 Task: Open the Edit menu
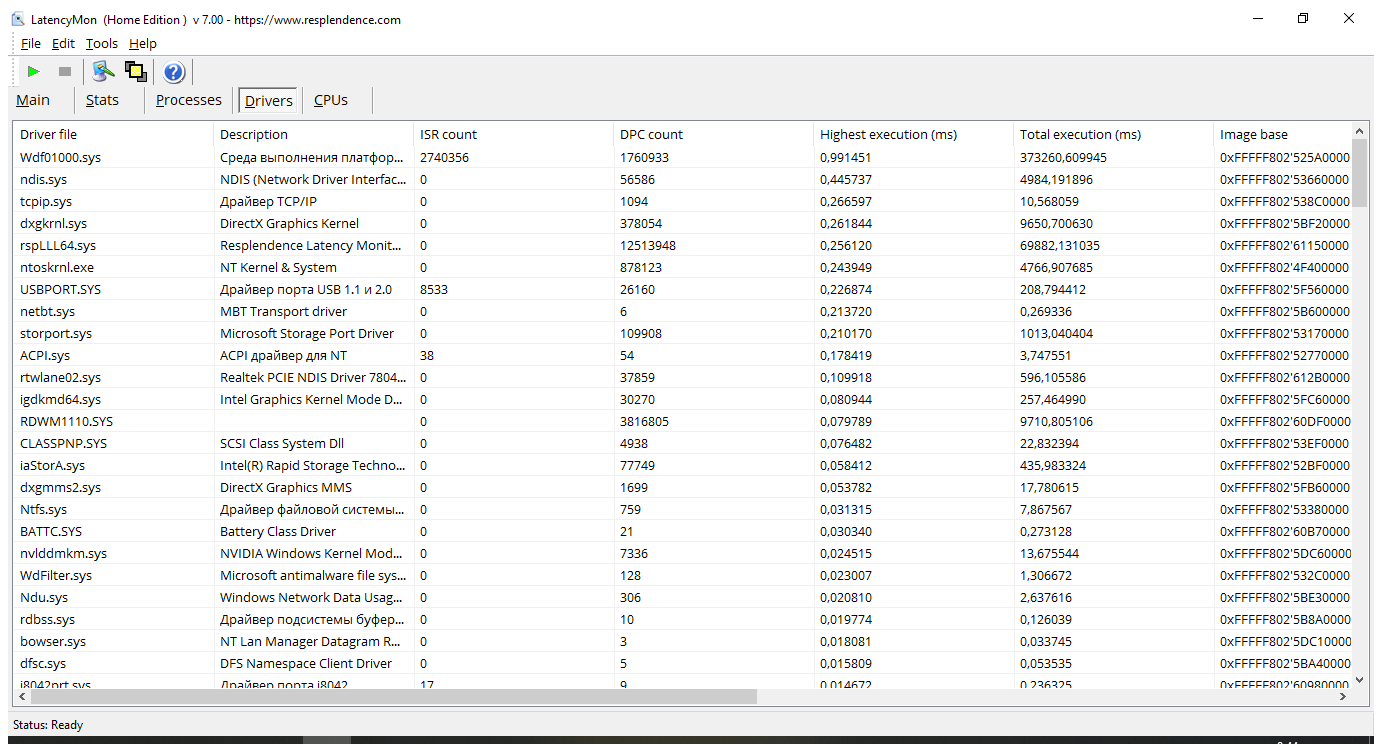[x=63, y=43]
